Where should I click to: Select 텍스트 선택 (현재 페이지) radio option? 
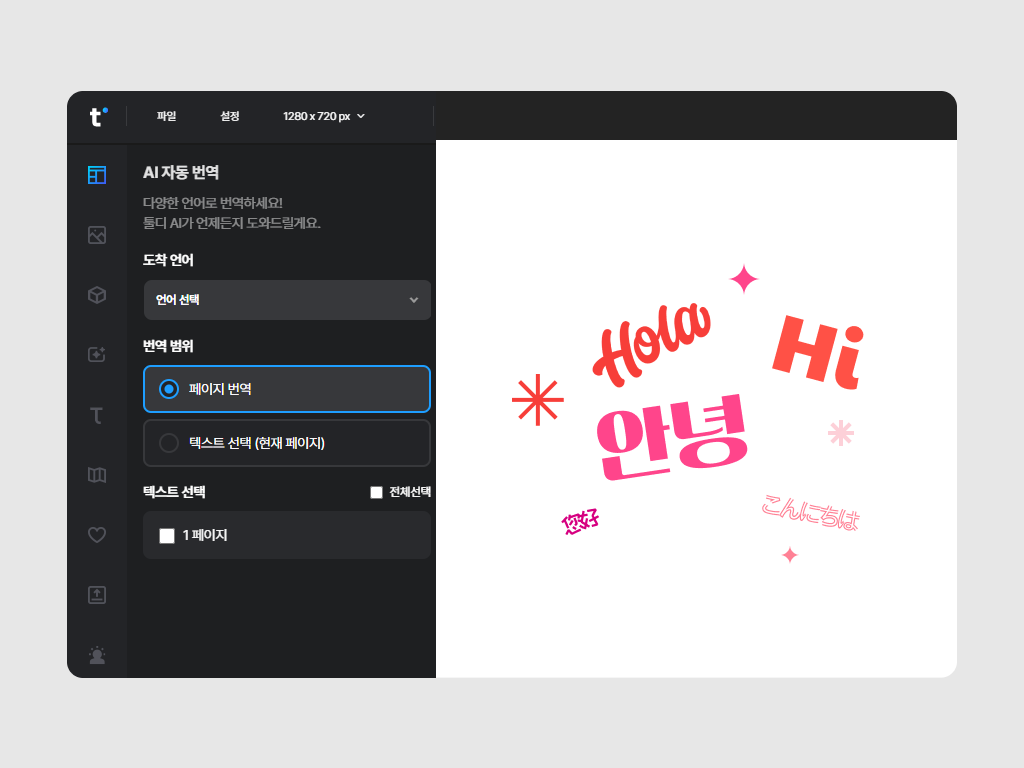point(287,443)
